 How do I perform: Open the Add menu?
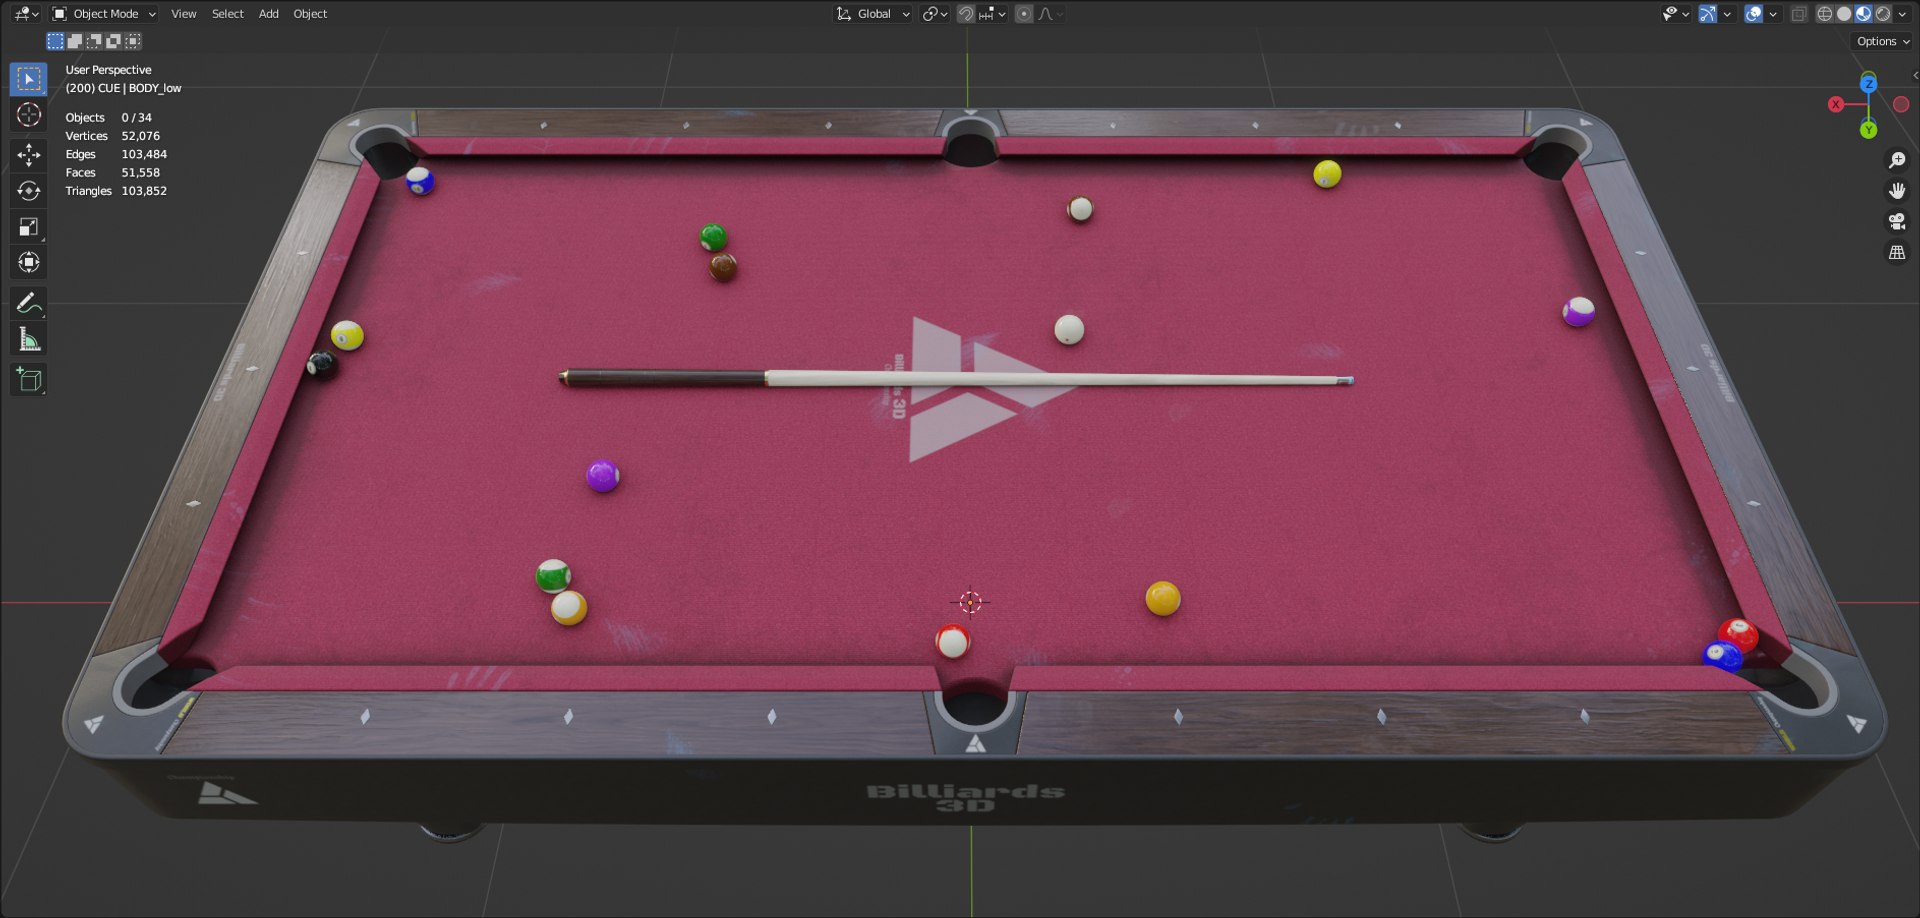[x=269, y=14]
